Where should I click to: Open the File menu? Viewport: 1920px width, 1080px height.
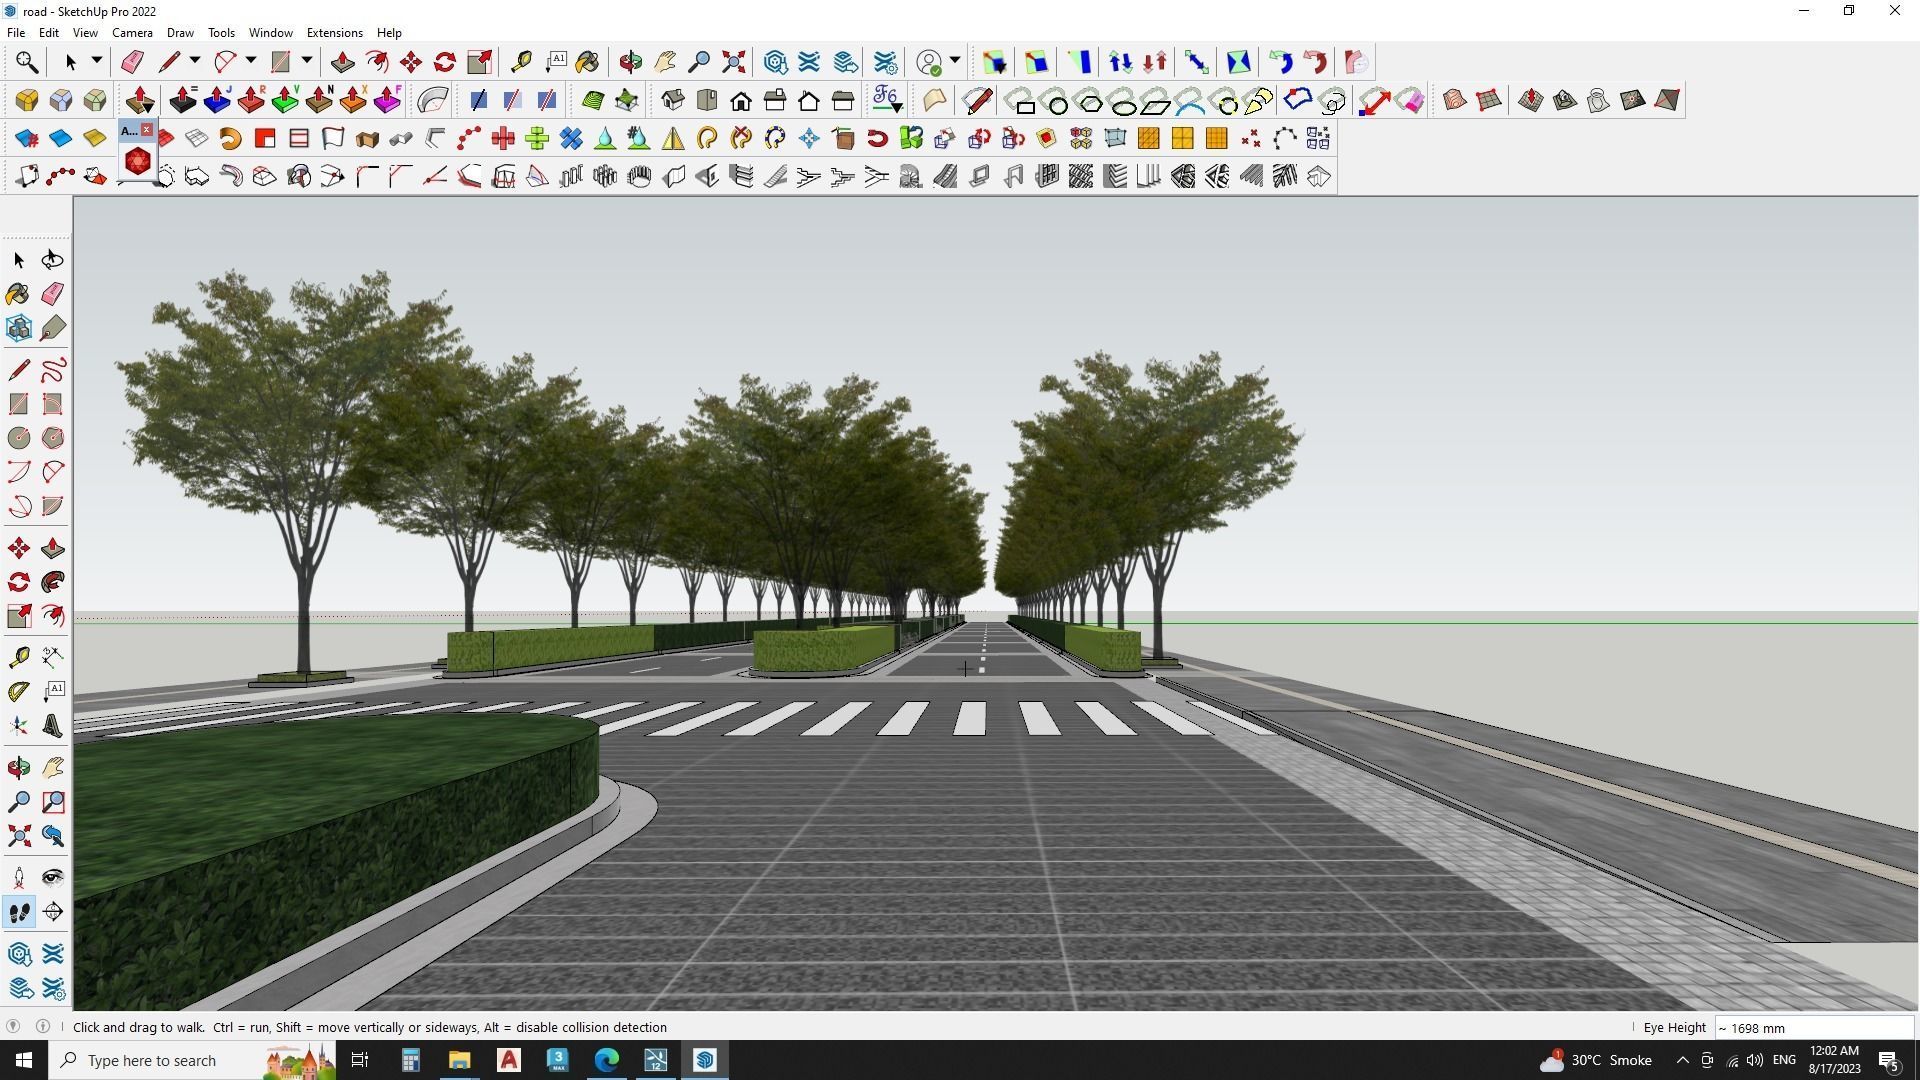(16, 33)
